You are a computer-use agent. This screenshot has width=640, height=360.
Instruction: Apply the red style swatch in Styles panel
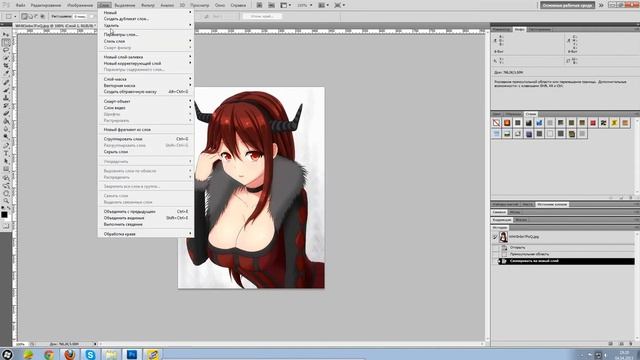(x=593, y=123)
